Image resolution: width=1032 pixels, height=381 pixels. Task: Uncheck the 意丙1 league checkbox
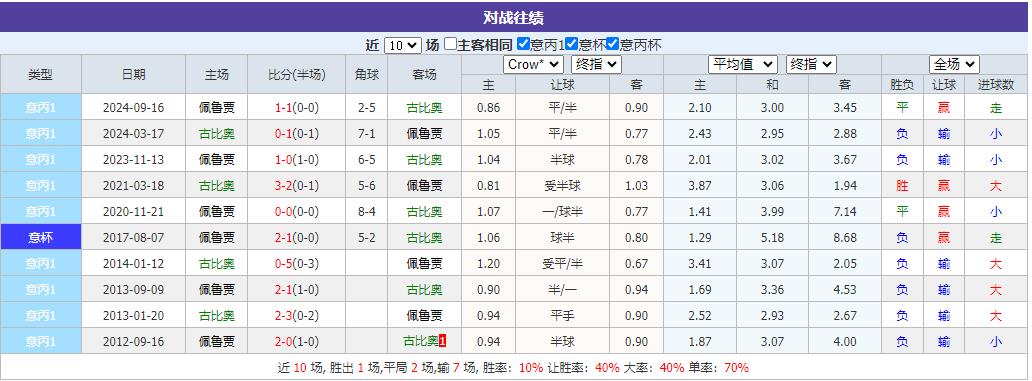click(523, 44)
